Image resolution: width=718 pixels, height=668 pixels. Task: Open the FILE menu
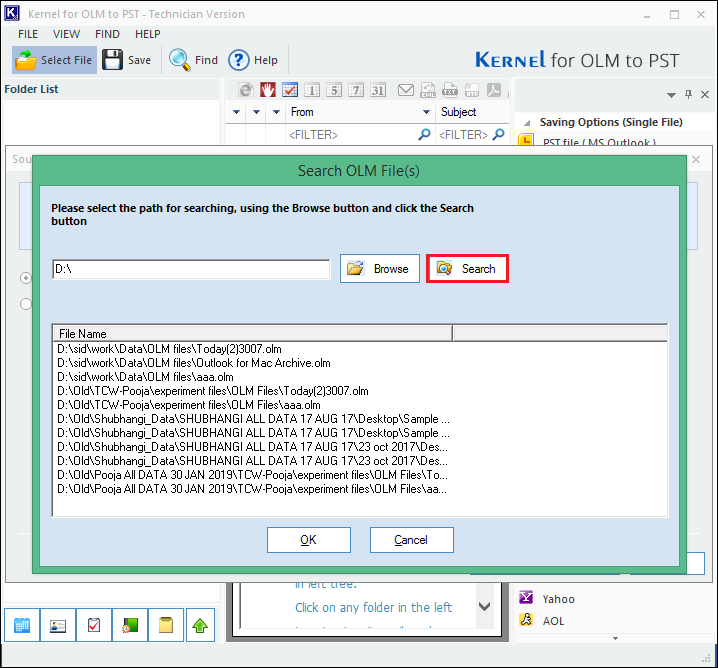[x=28, y=34]
